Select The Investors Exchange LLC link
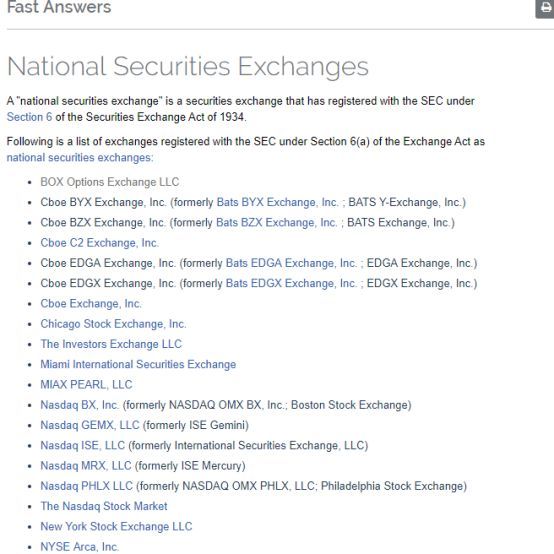 pyautogui.click(x=111, y=344)
